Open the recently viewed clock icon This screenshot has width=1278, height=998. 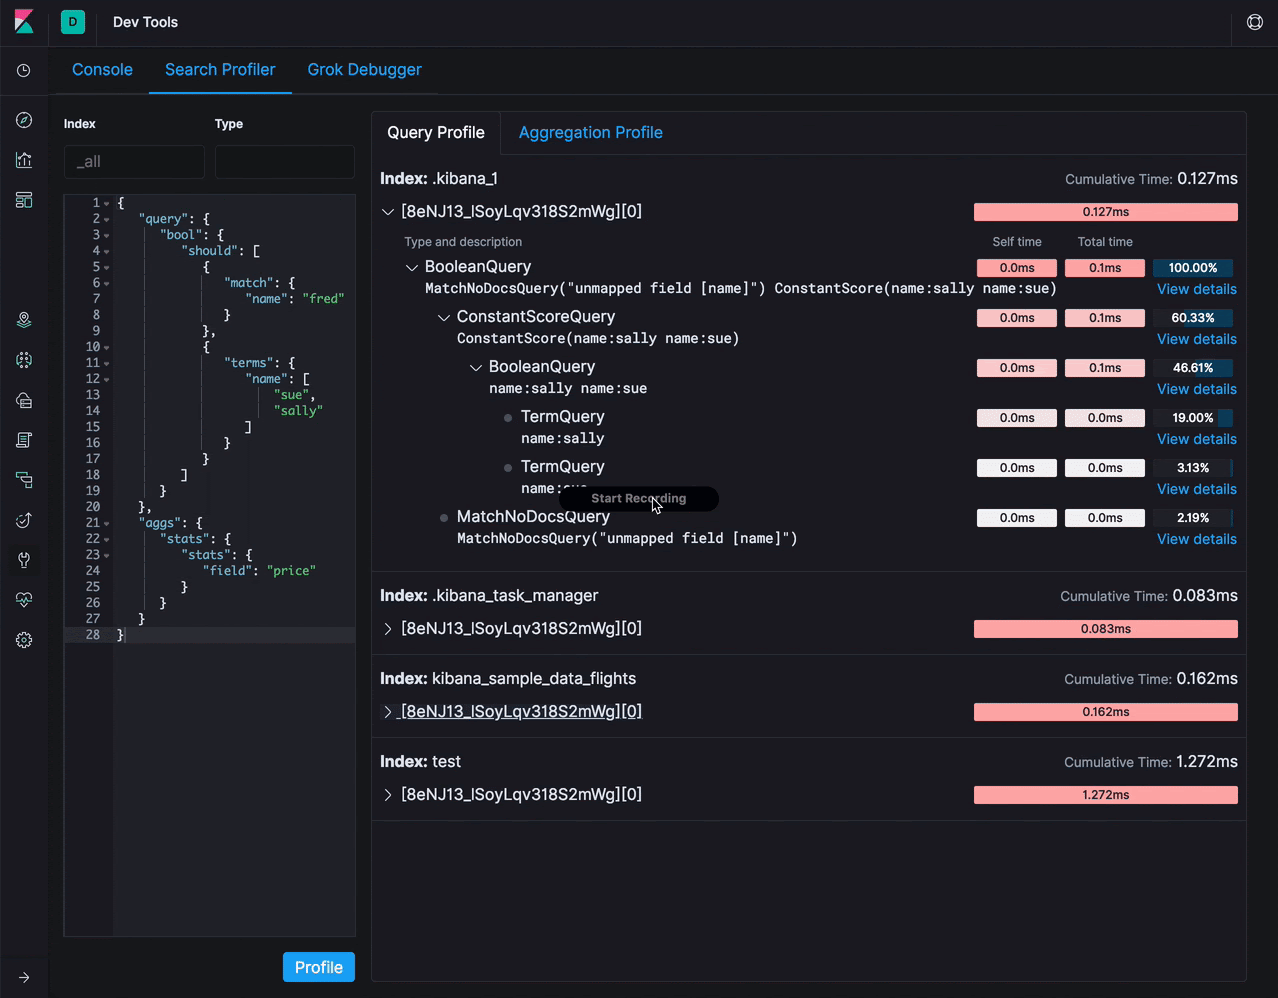[24, 71]
